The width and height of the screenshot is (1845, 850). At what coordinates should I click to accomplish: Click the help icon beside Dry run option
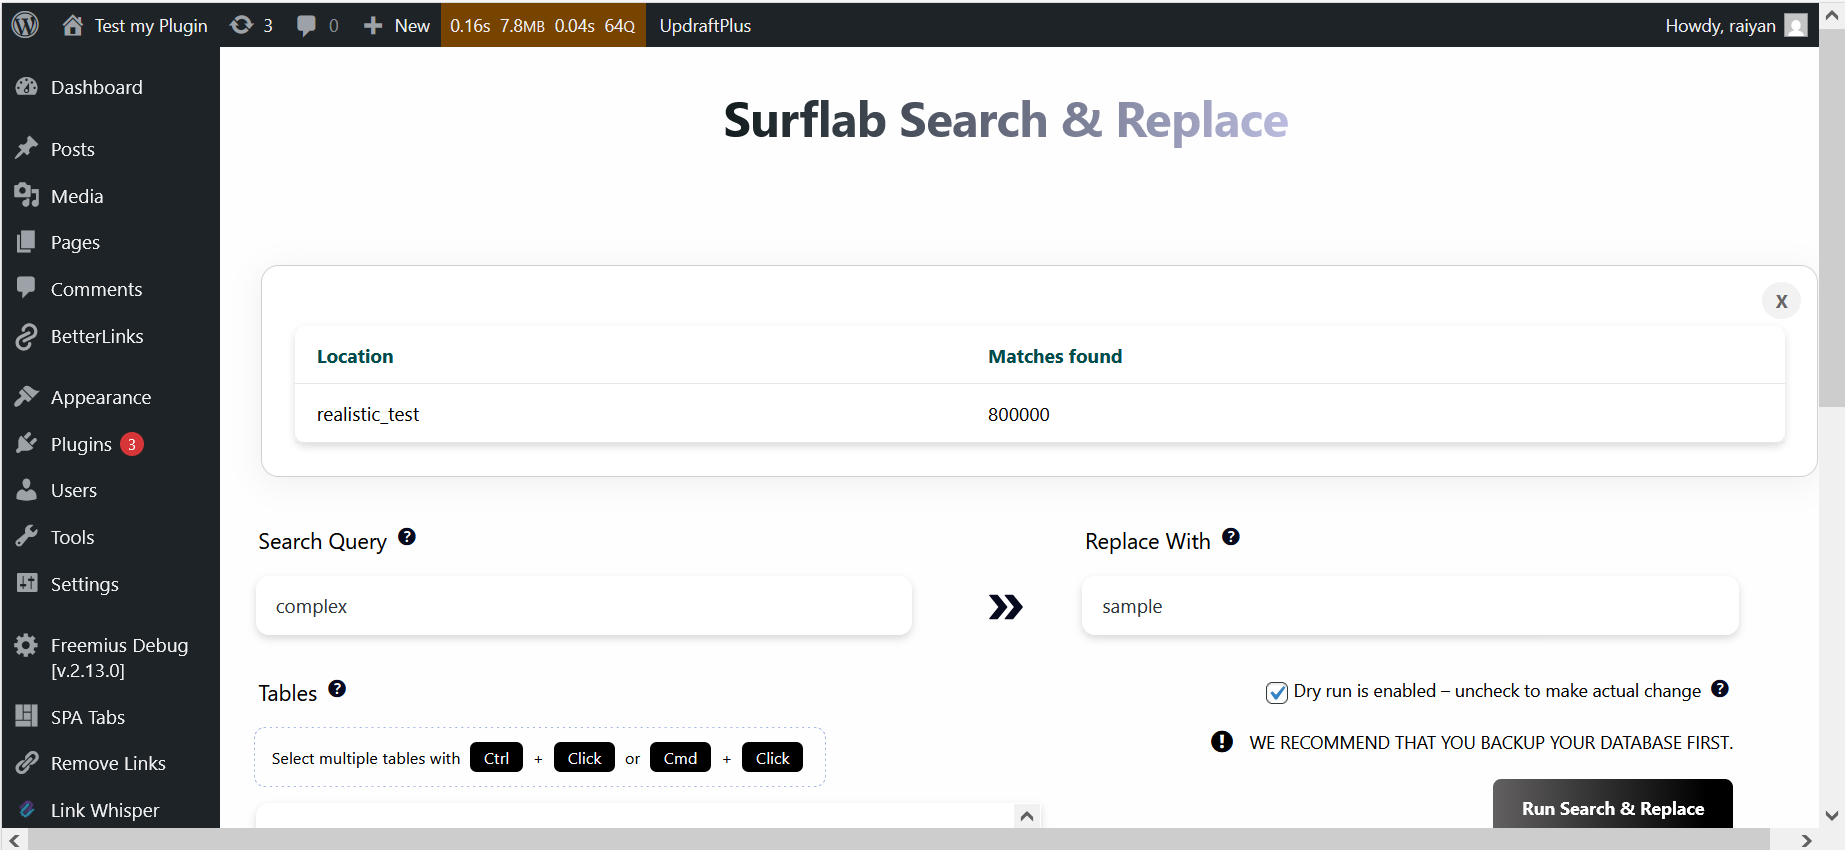(1720, 689)
